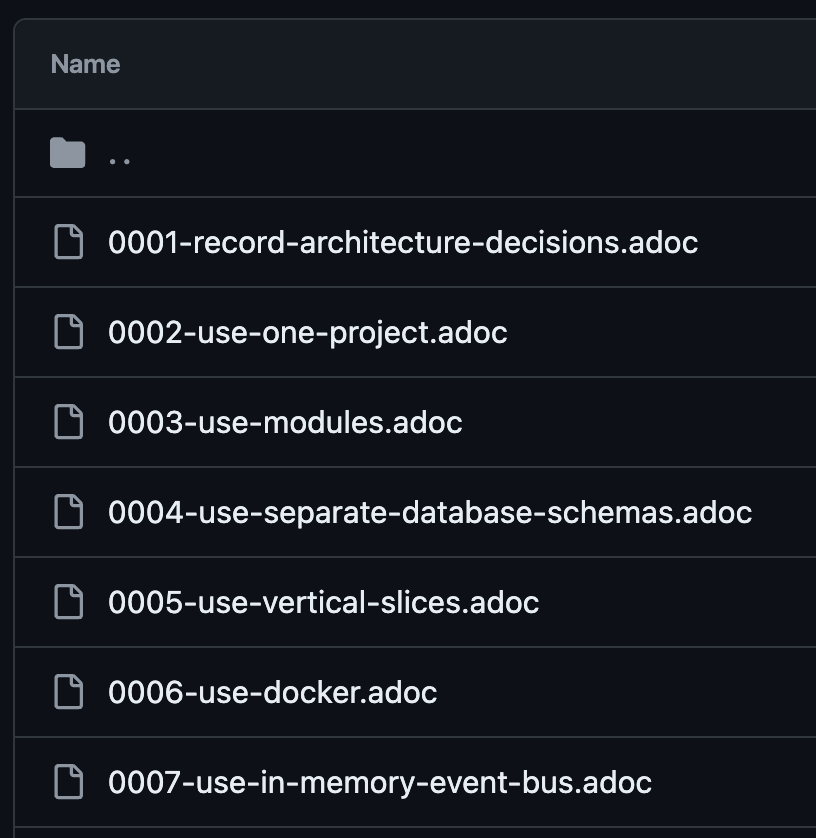Open the 0005-use-vertical-slices.adoc file
Screen dimensions: 816x838
323,602
